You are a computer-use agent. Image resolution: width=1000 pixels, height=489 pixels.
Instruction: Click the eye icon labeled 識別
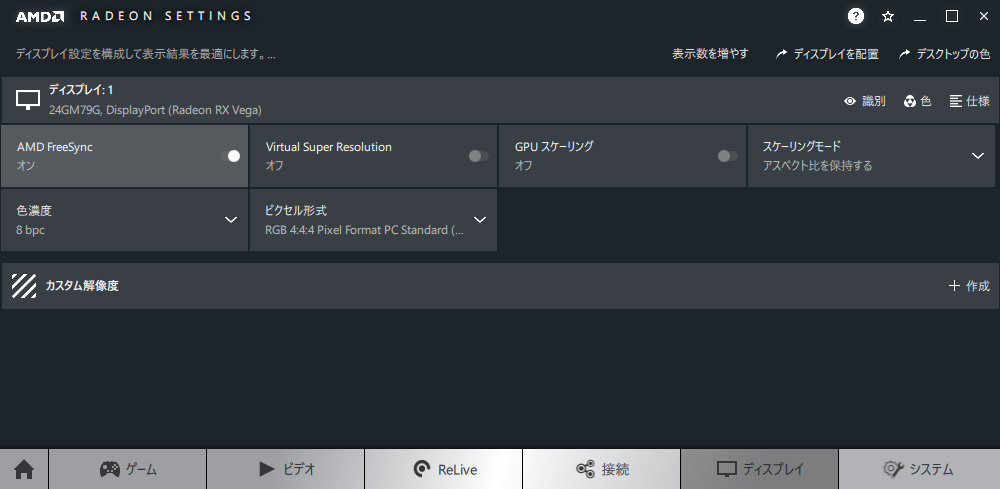[x=851, y=101]
